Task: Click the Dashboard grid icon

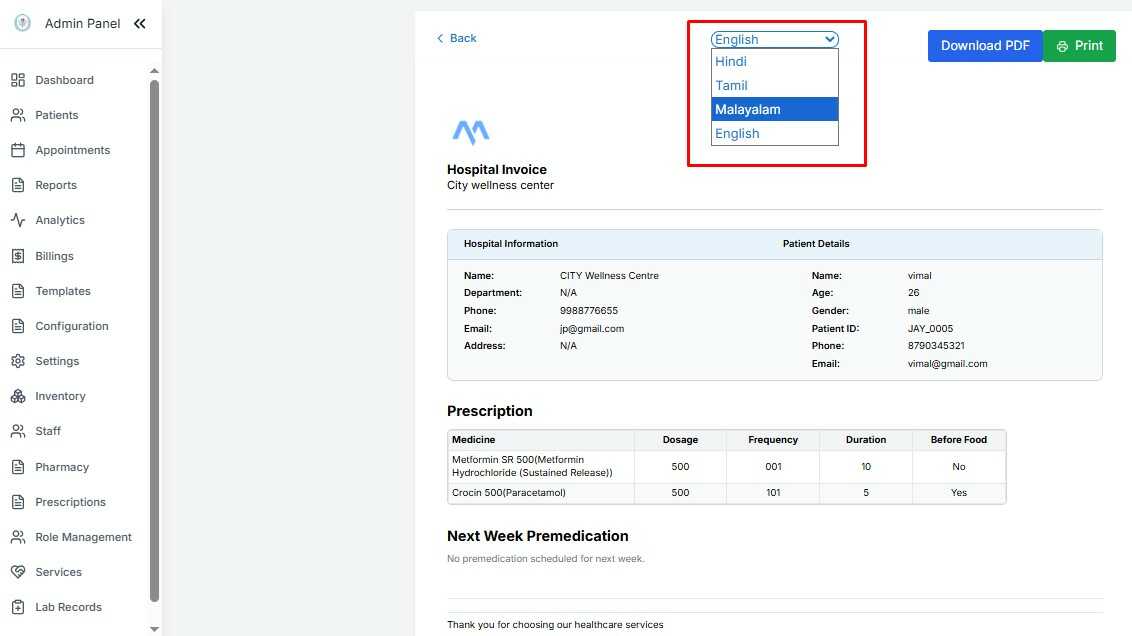Action: click(x=18, y=80)
